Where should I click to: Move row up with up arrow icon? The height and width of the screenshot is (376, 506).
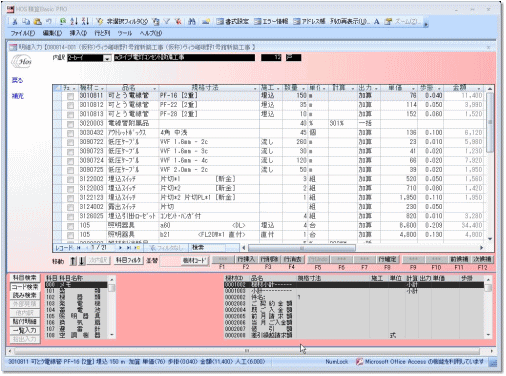[73, 261]
